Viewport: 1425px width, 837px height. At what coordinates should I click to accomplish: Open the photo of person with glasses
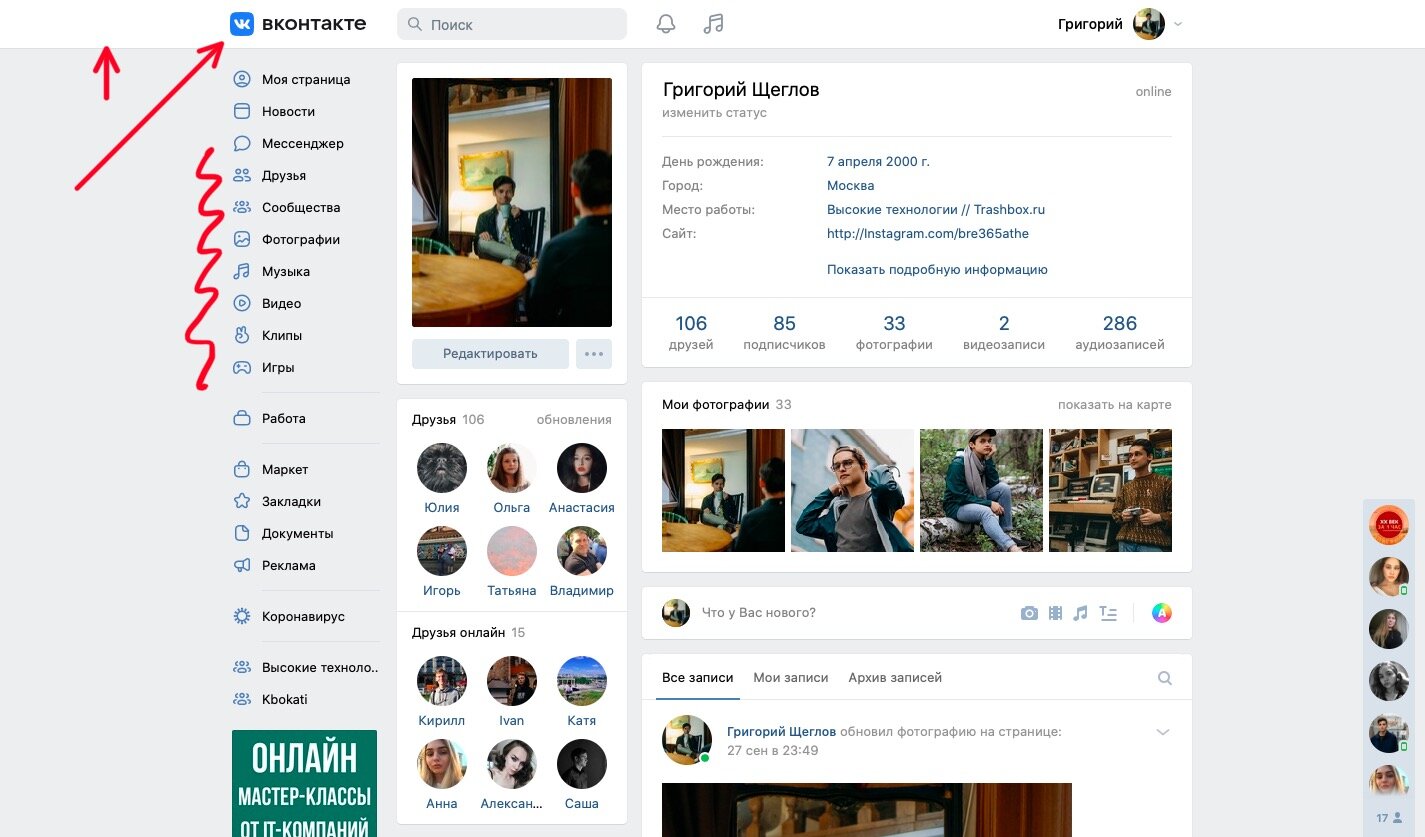point(852,490)
